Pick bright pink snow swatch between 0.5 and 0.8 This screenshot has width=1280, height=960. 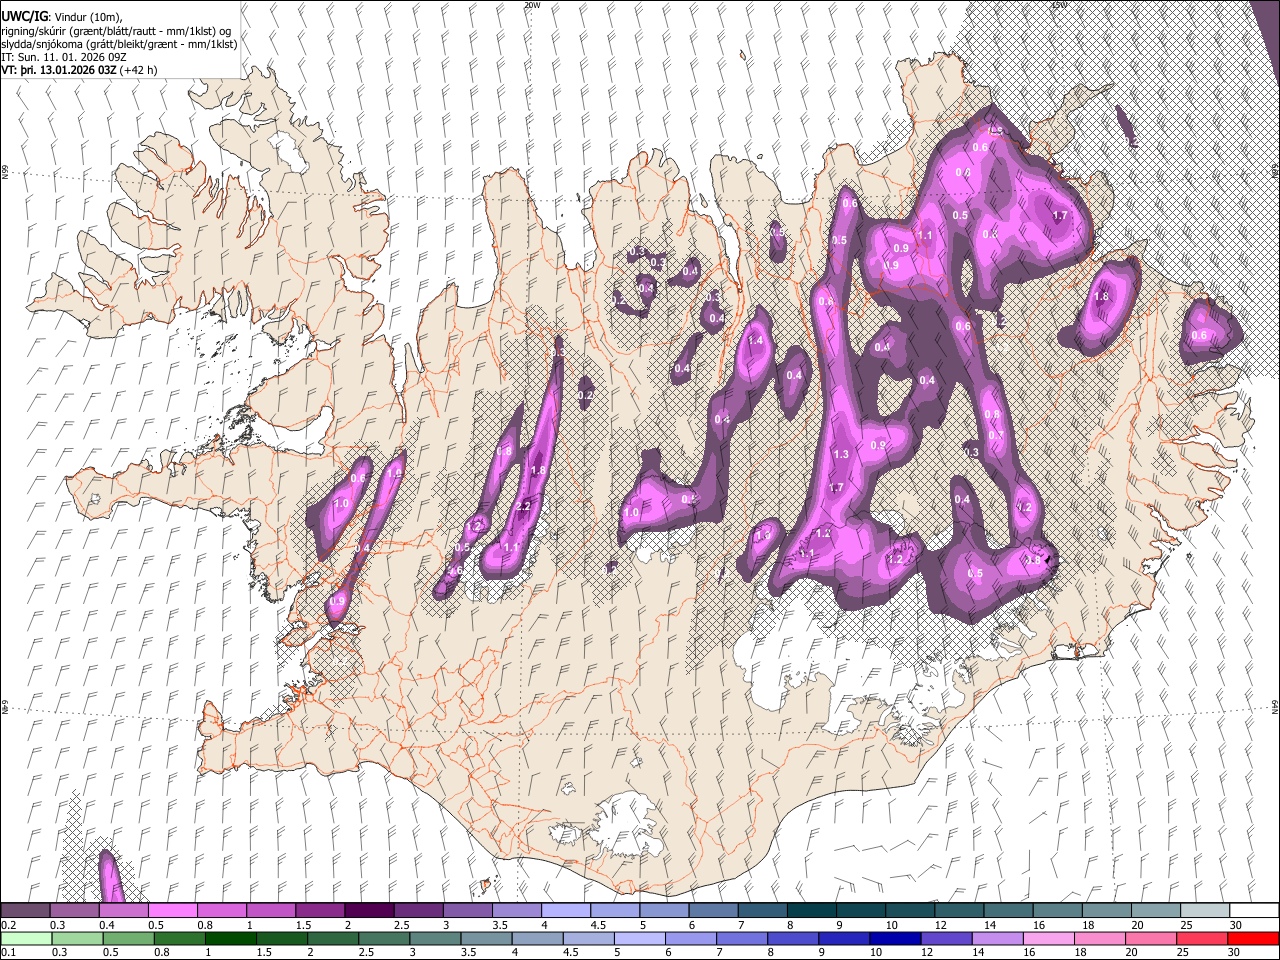tap(172, 911)
